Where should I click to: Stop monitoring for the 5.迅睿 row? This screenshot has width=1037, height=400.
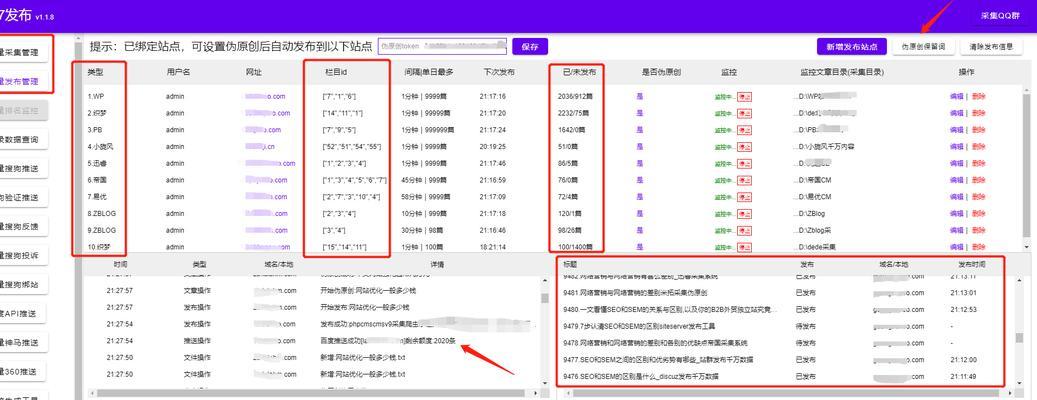[x=744, y=163]
